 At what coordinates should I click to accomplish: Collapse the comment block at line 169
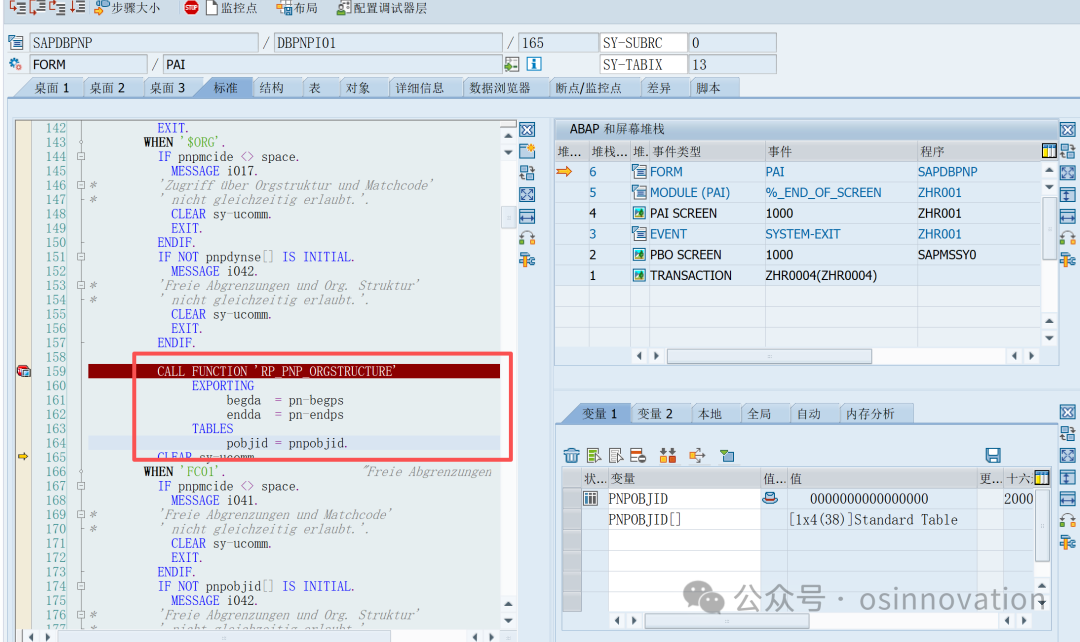pyautogui.click(x=81, y=514)
